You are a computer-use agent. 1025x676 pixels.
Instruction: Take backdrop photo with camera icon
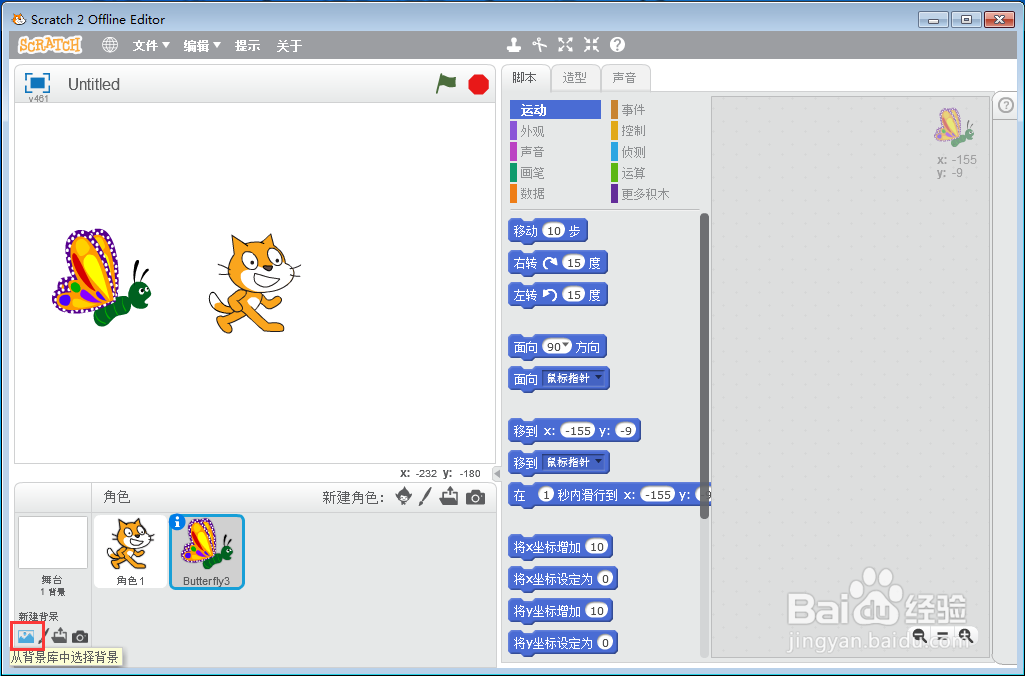(80, 637)
